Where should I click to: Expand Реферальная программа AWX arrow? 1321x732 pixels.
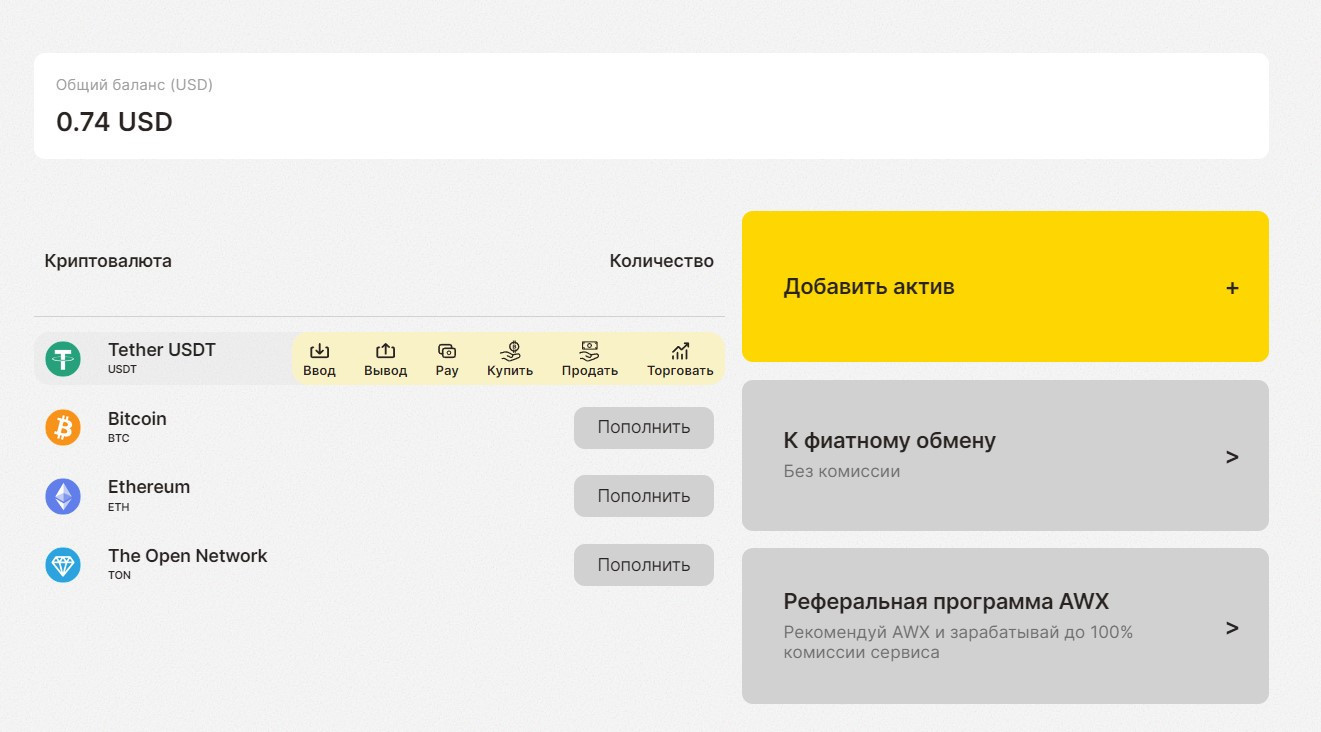(x=1232, y=628)
